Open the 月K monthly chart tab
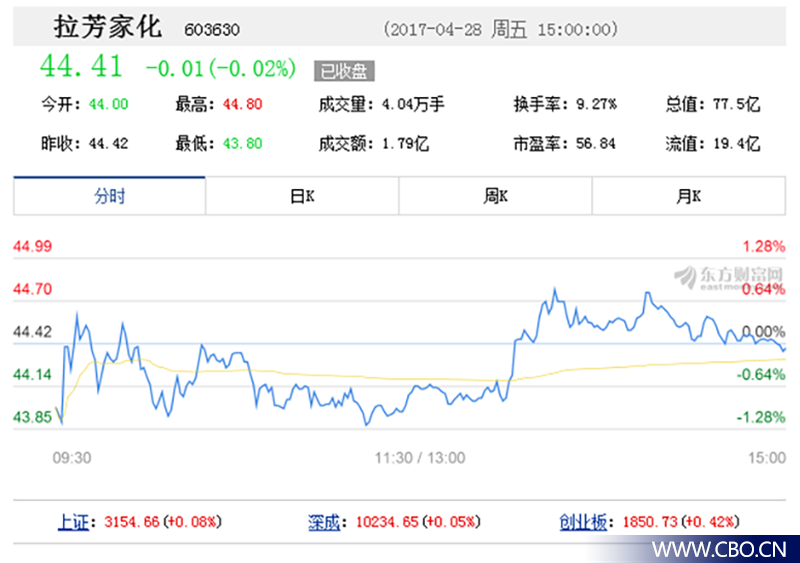Image resolution: width=800 pixels, height=563 pixels. pos(689,196)
